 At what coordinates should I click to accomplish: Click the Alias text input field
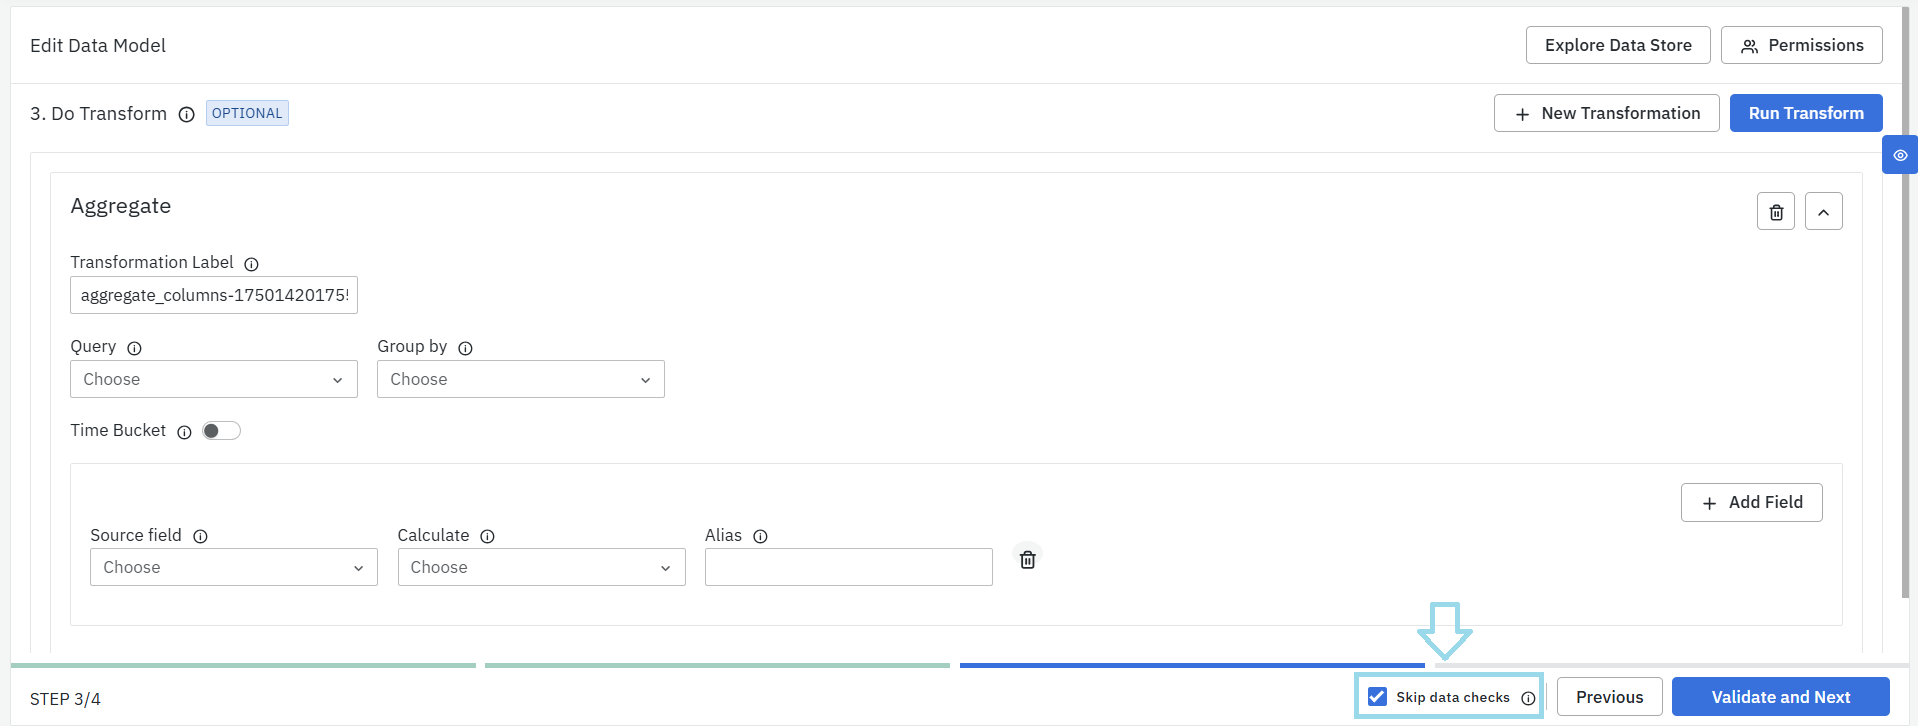(x=848, y=568)
